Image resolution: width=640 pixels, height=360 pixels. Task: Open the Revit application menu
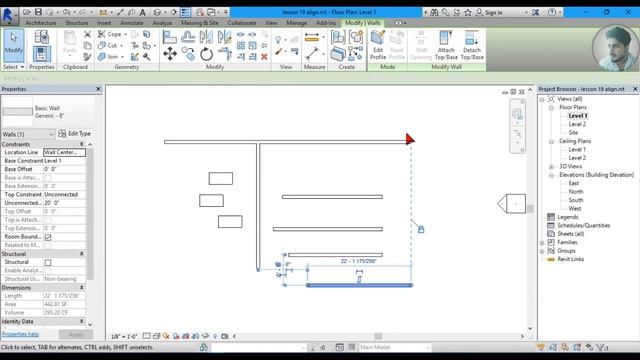pyautogui.click(x=8, y=15)
